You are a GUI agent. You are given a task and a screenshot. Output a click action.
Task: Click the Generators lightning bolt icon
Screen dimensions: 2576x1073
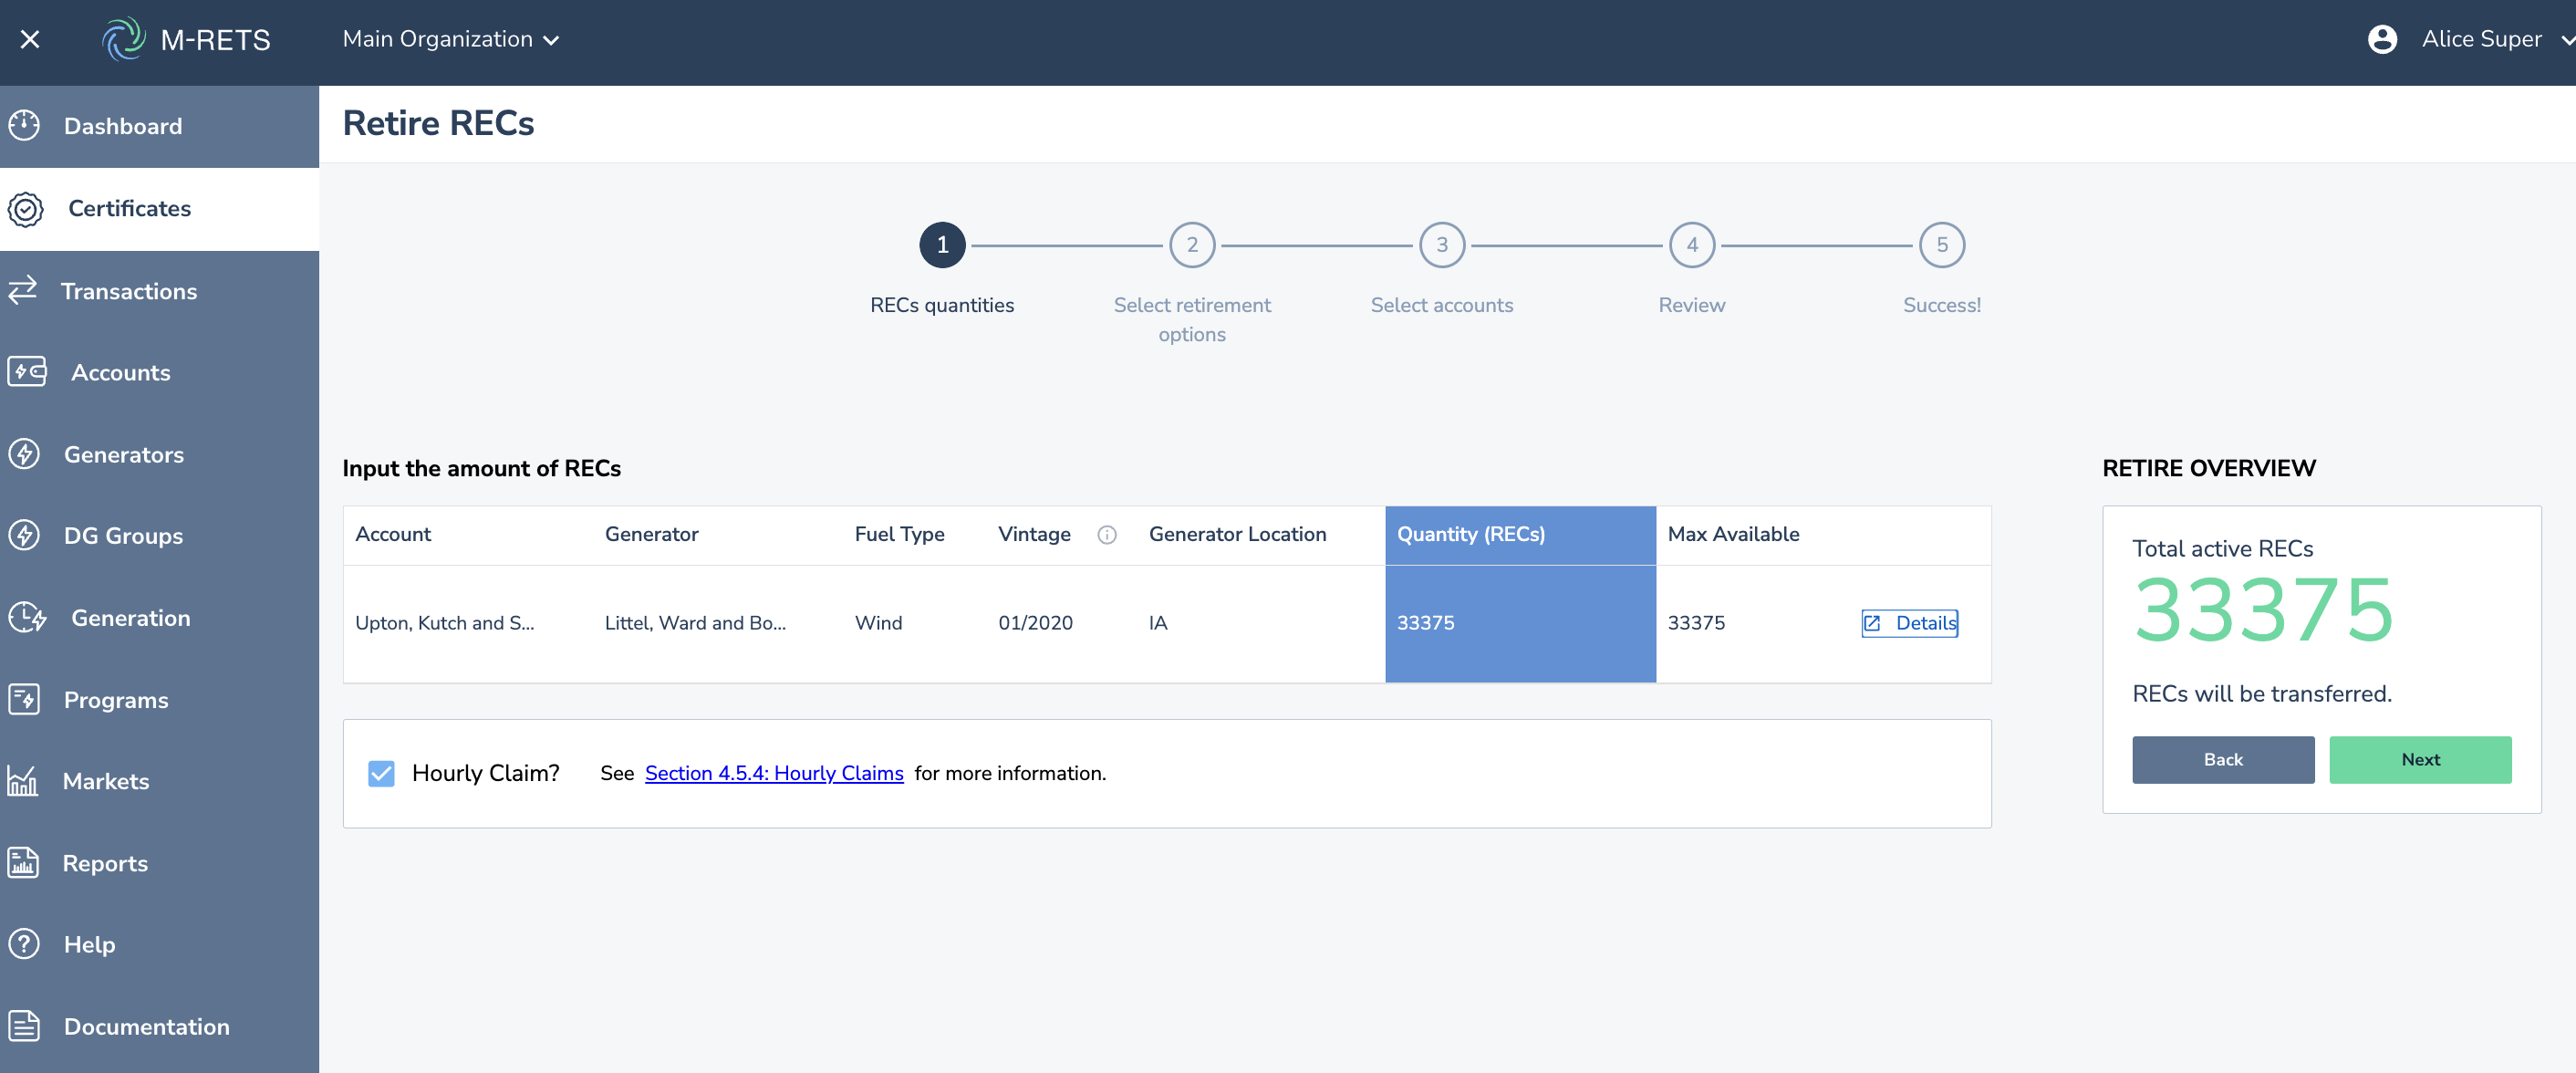point(24,454)
